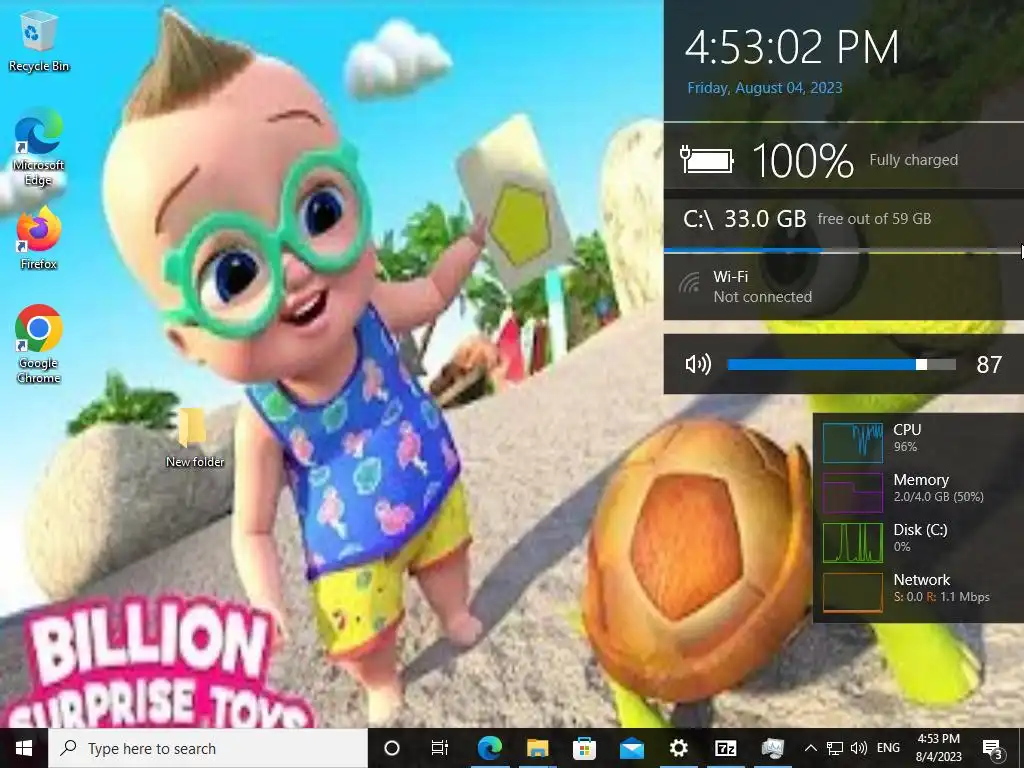
Task: Click the network tray icon
Action: 835,748
